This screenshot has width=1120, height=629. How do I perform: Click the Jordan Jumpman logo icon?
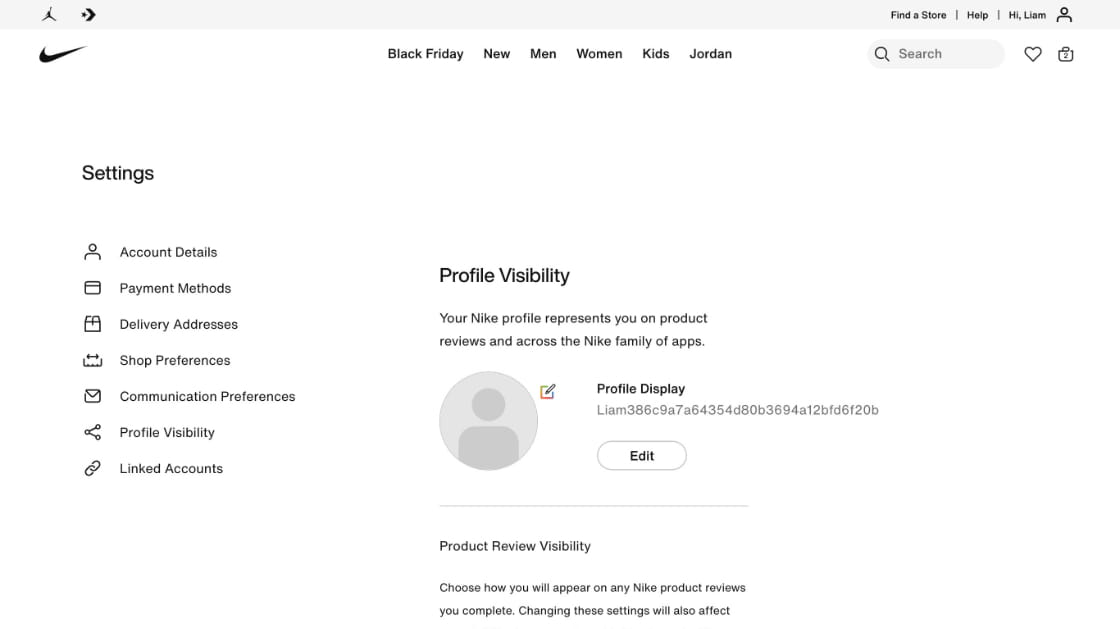tap(49, 14)
